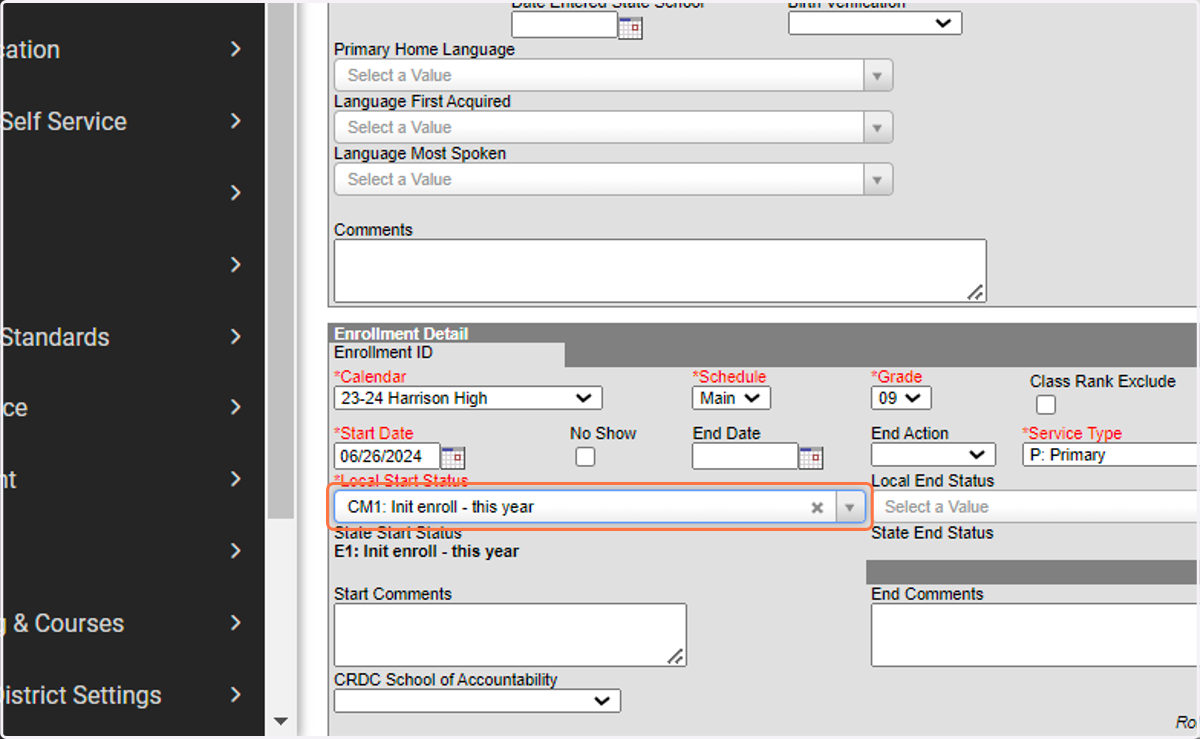
Task: Click the State End Status label
Action: point(932,533)
